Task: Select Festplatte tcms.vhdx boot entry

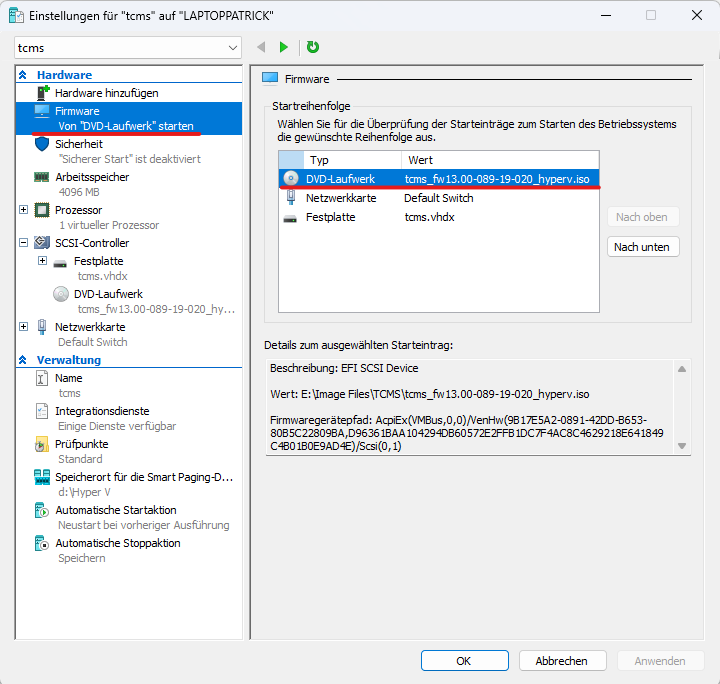Action: point(330,217)
